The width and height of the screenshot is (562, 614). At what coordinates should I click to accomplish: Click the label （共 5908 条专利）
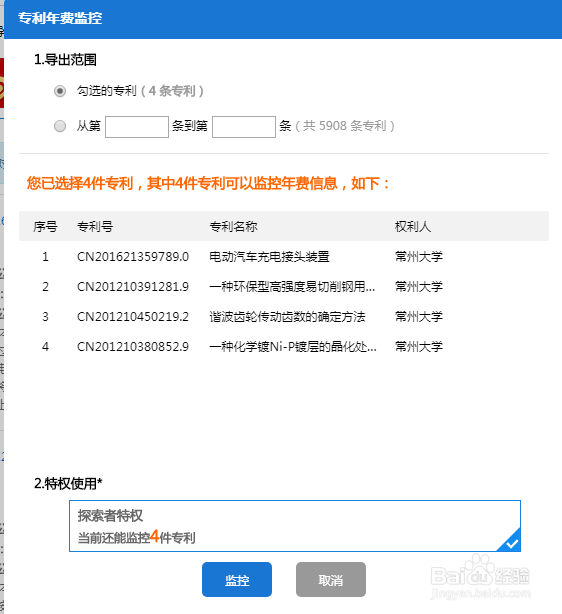[x=344, y=126]
